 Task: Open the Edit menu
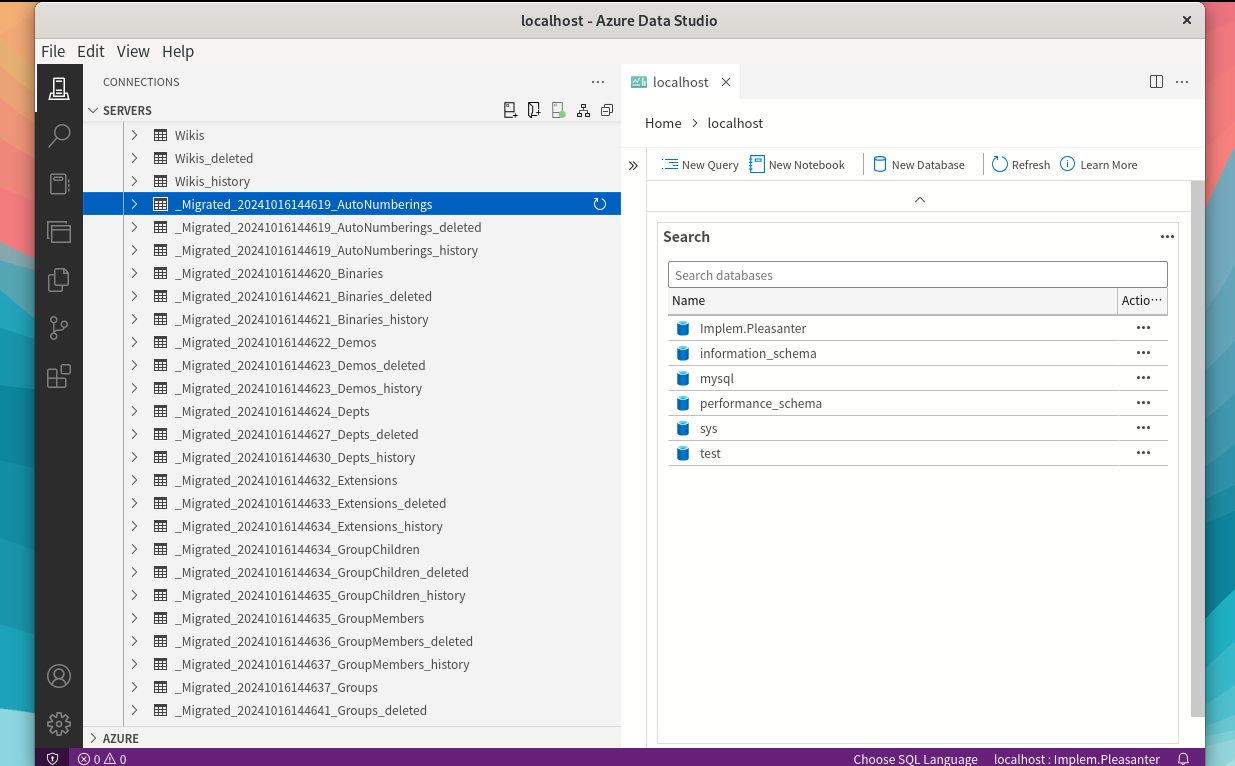91,51
